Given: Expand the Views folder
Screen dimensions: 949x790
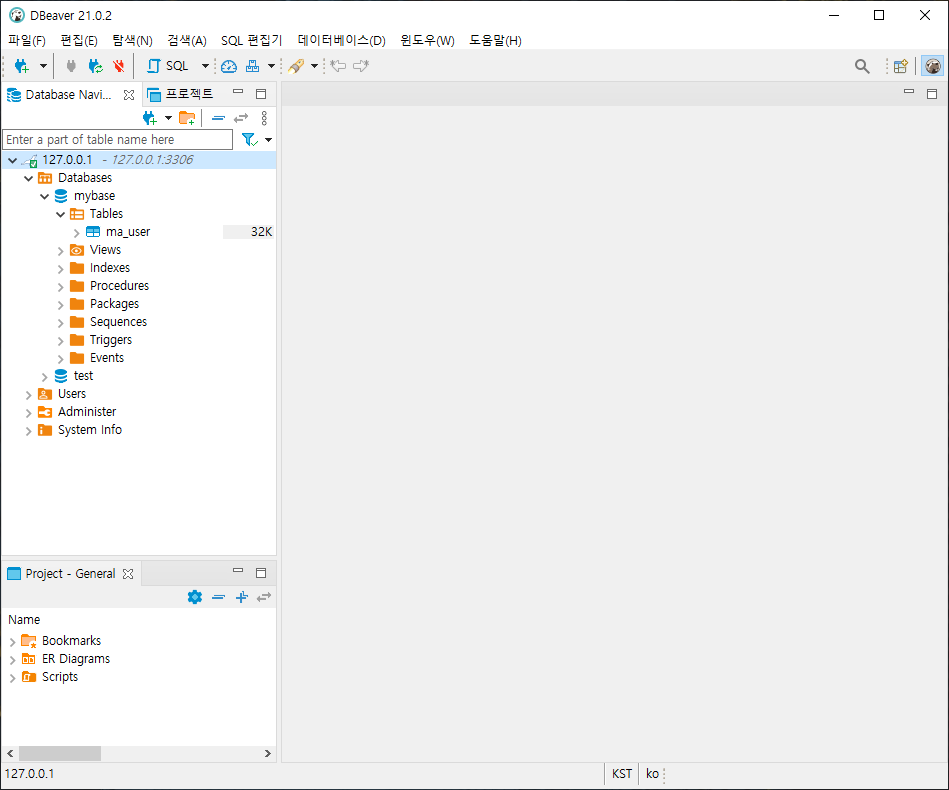Looking at the screenshot, I should (x=61, y=251).
